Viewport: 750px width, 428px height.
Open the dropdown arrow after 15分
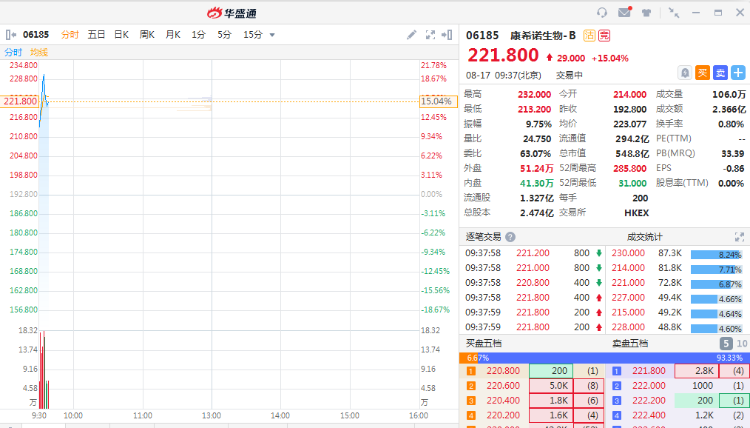[272, 35]
